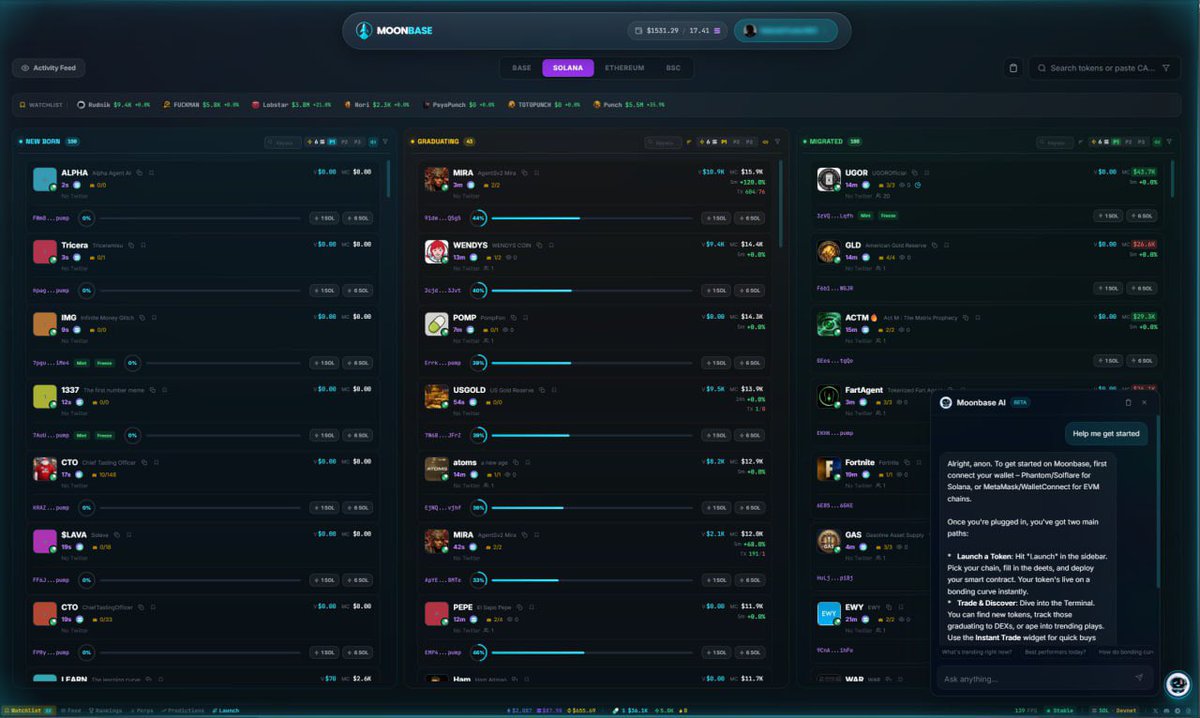This screenshot has width=1200, height=718.
Task: Open the POMP pill token avatar
Action: [x=436, y=324]
